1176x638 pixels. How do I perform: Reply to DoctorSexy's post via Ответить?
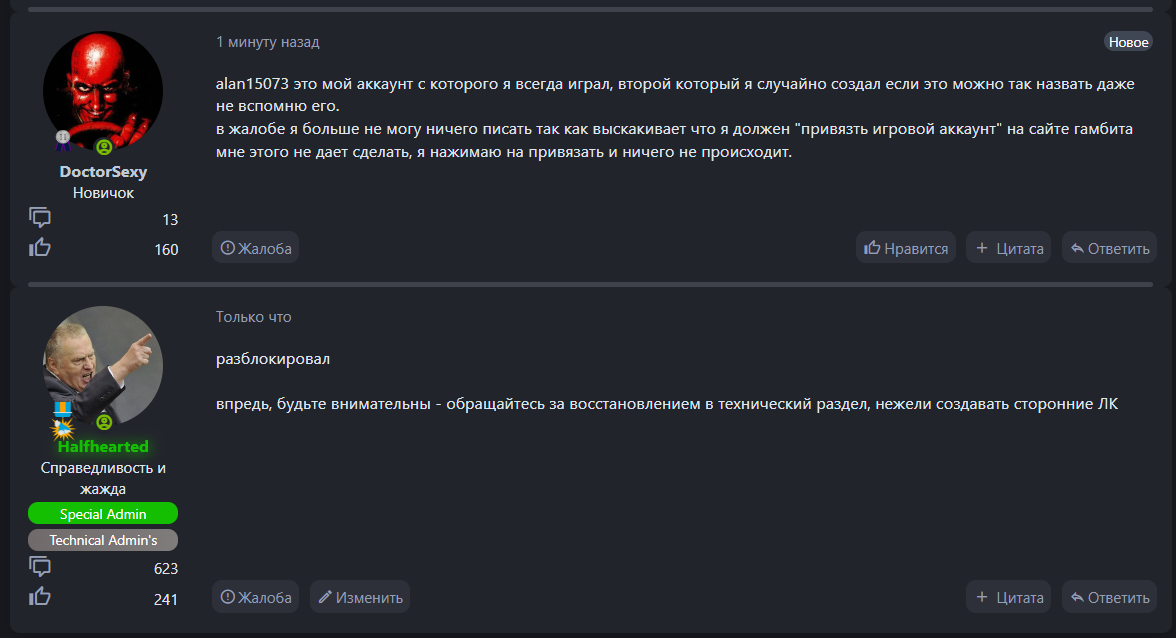(x=1109, y=248)
